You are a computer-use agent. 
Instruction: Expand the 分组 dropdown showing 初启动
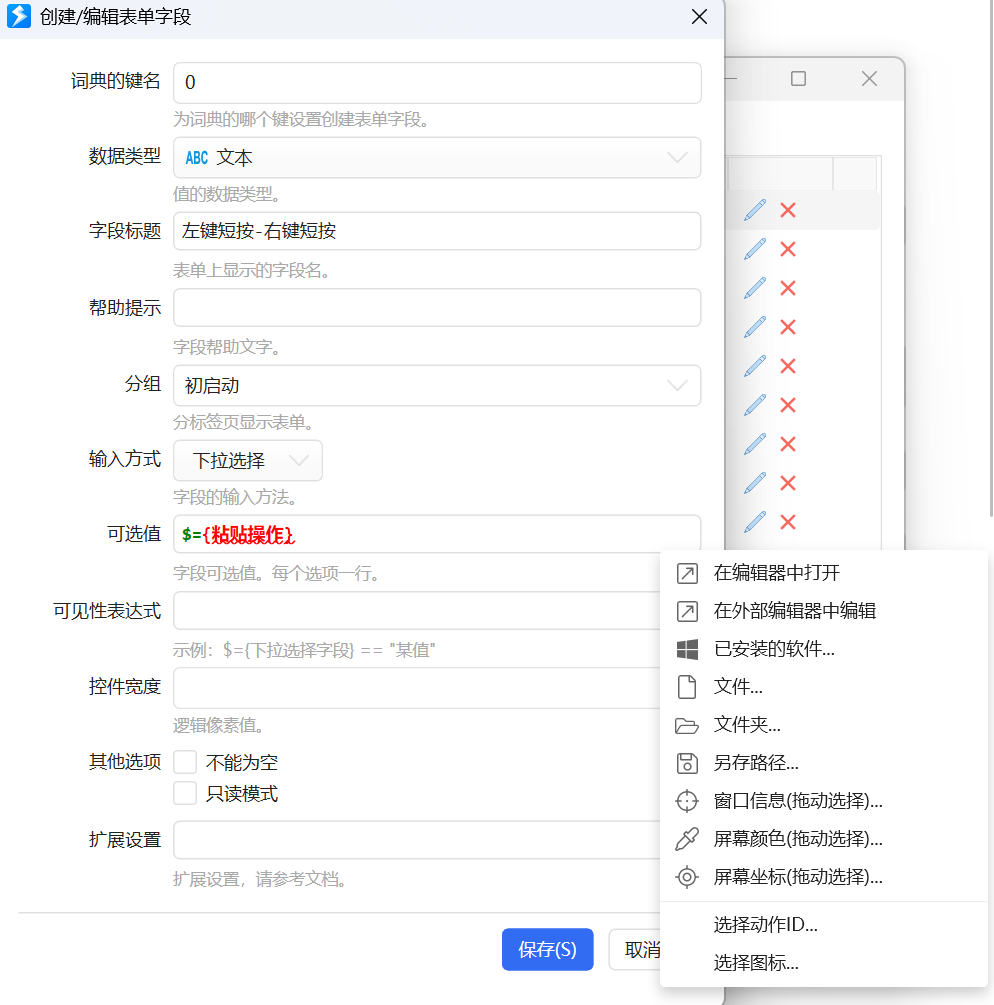point(437,386)
